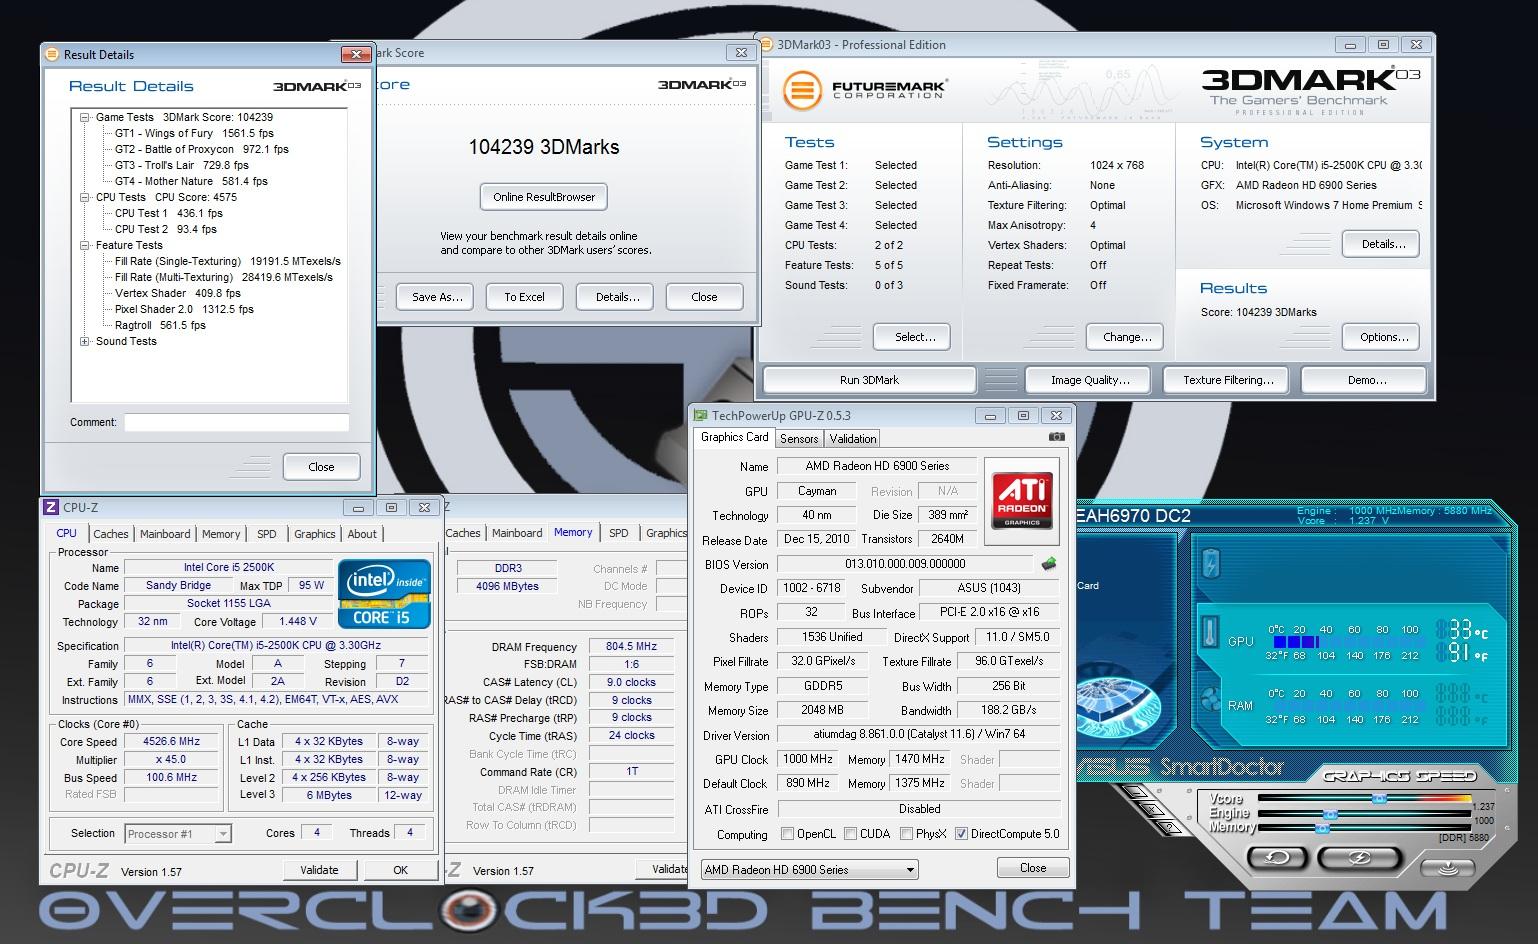Click the SmartDoctor lightning battery icon
Viewport: 1538px width, 944px height.
1211,563
